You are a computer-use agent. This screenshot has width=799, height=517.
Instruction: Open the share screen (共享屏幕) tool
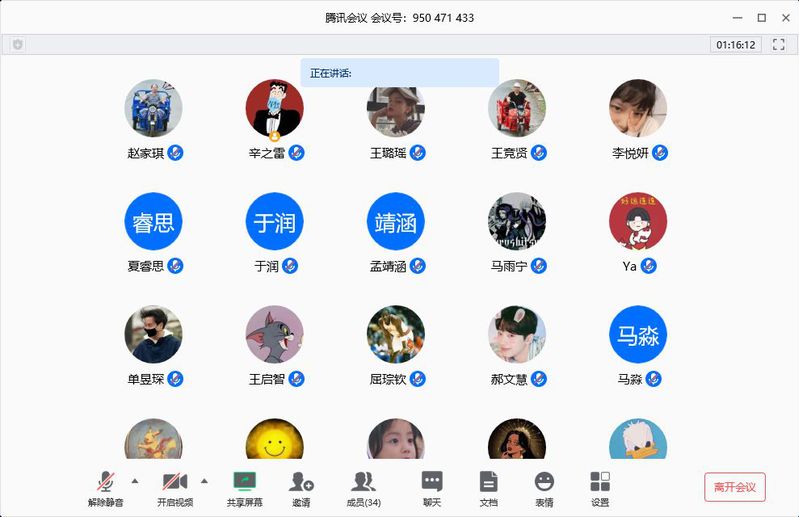pos(245,488)
